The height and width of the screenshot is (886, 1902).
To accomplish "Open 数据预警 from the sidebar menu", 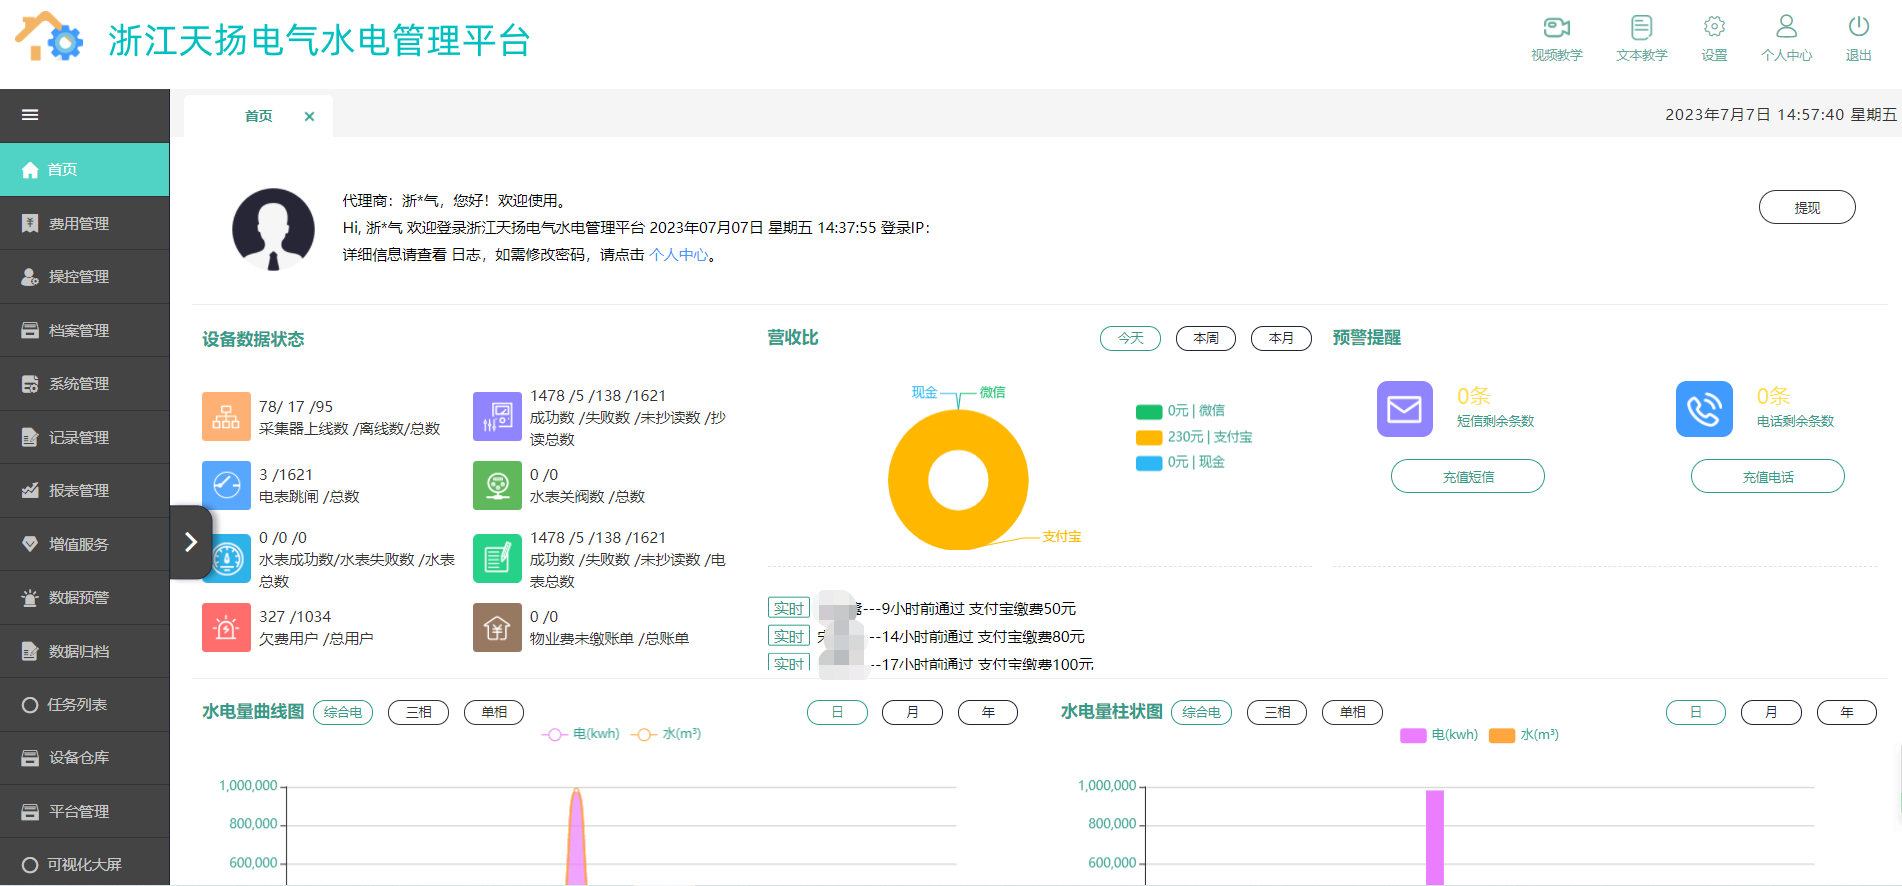I will coord(79,597).
